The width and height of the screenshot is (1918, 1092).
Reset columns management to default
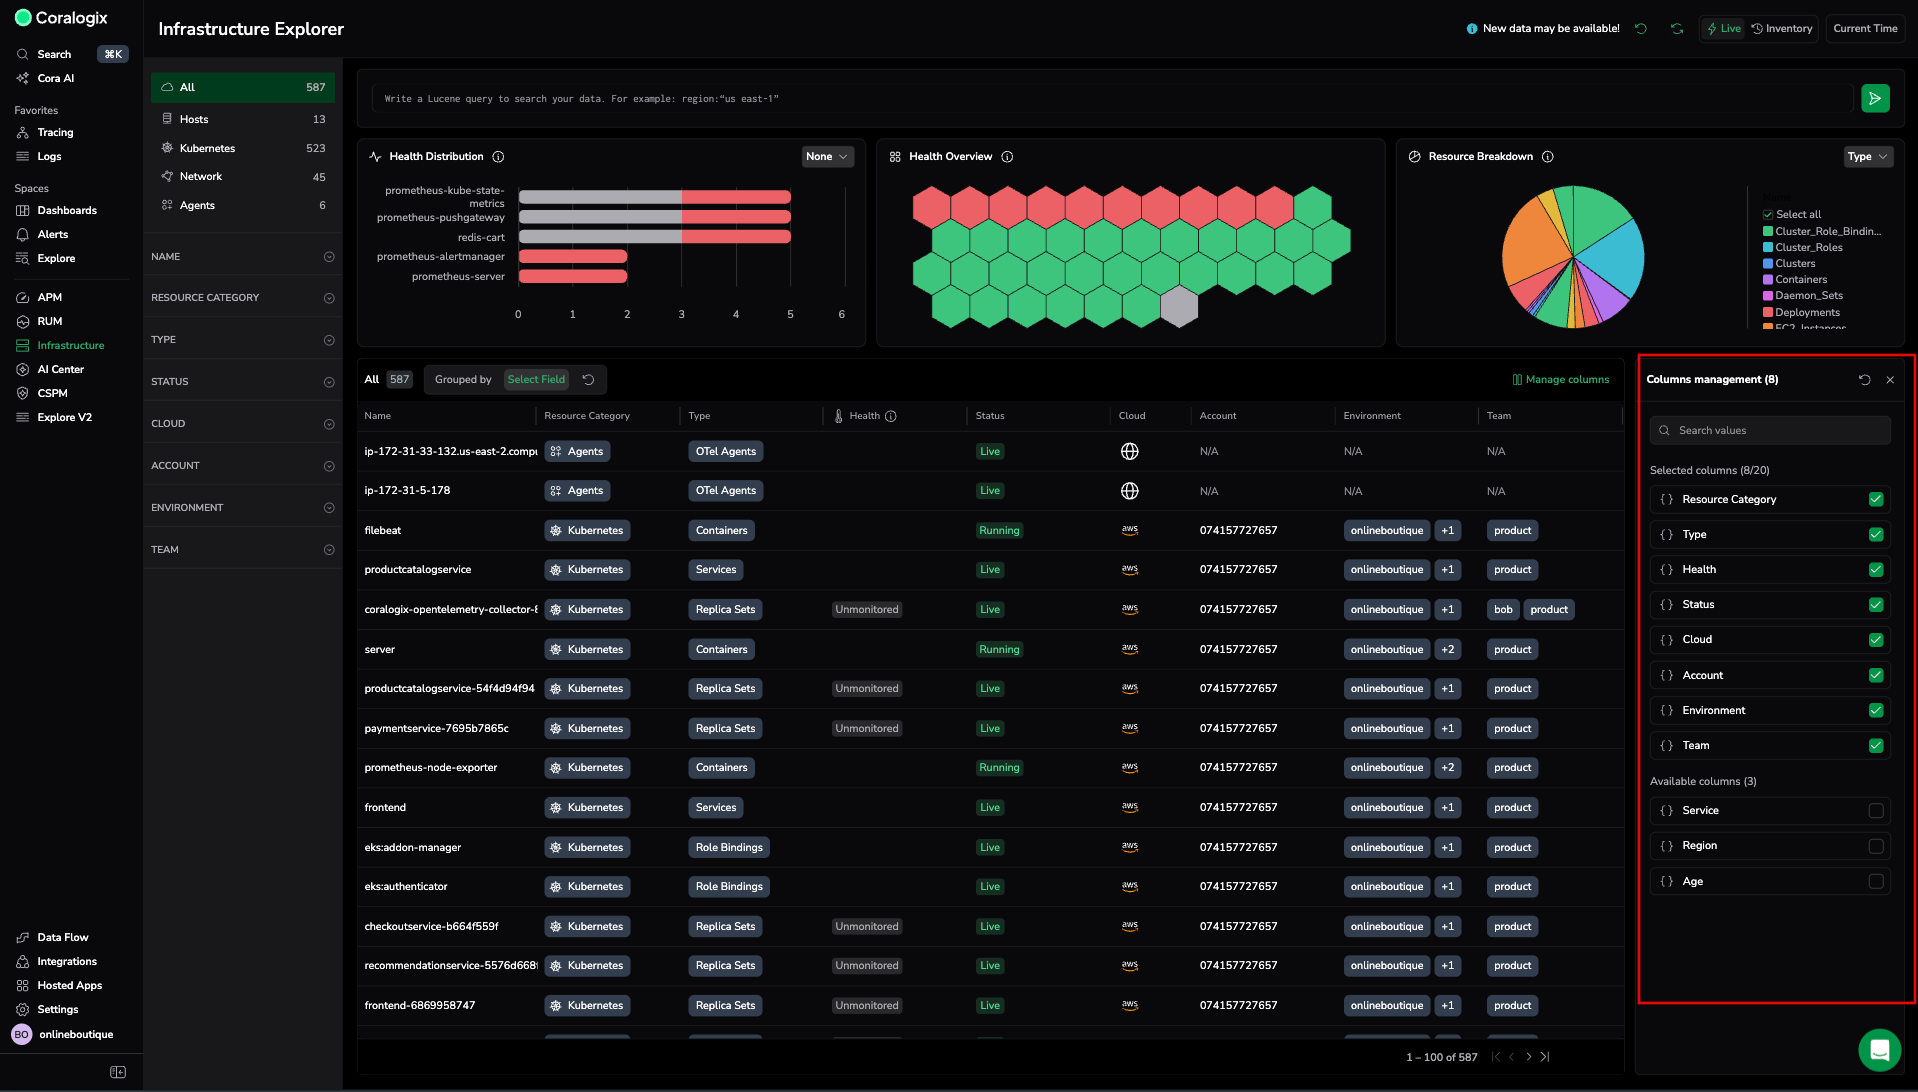pyautogui.click(x=1864, y=380)
